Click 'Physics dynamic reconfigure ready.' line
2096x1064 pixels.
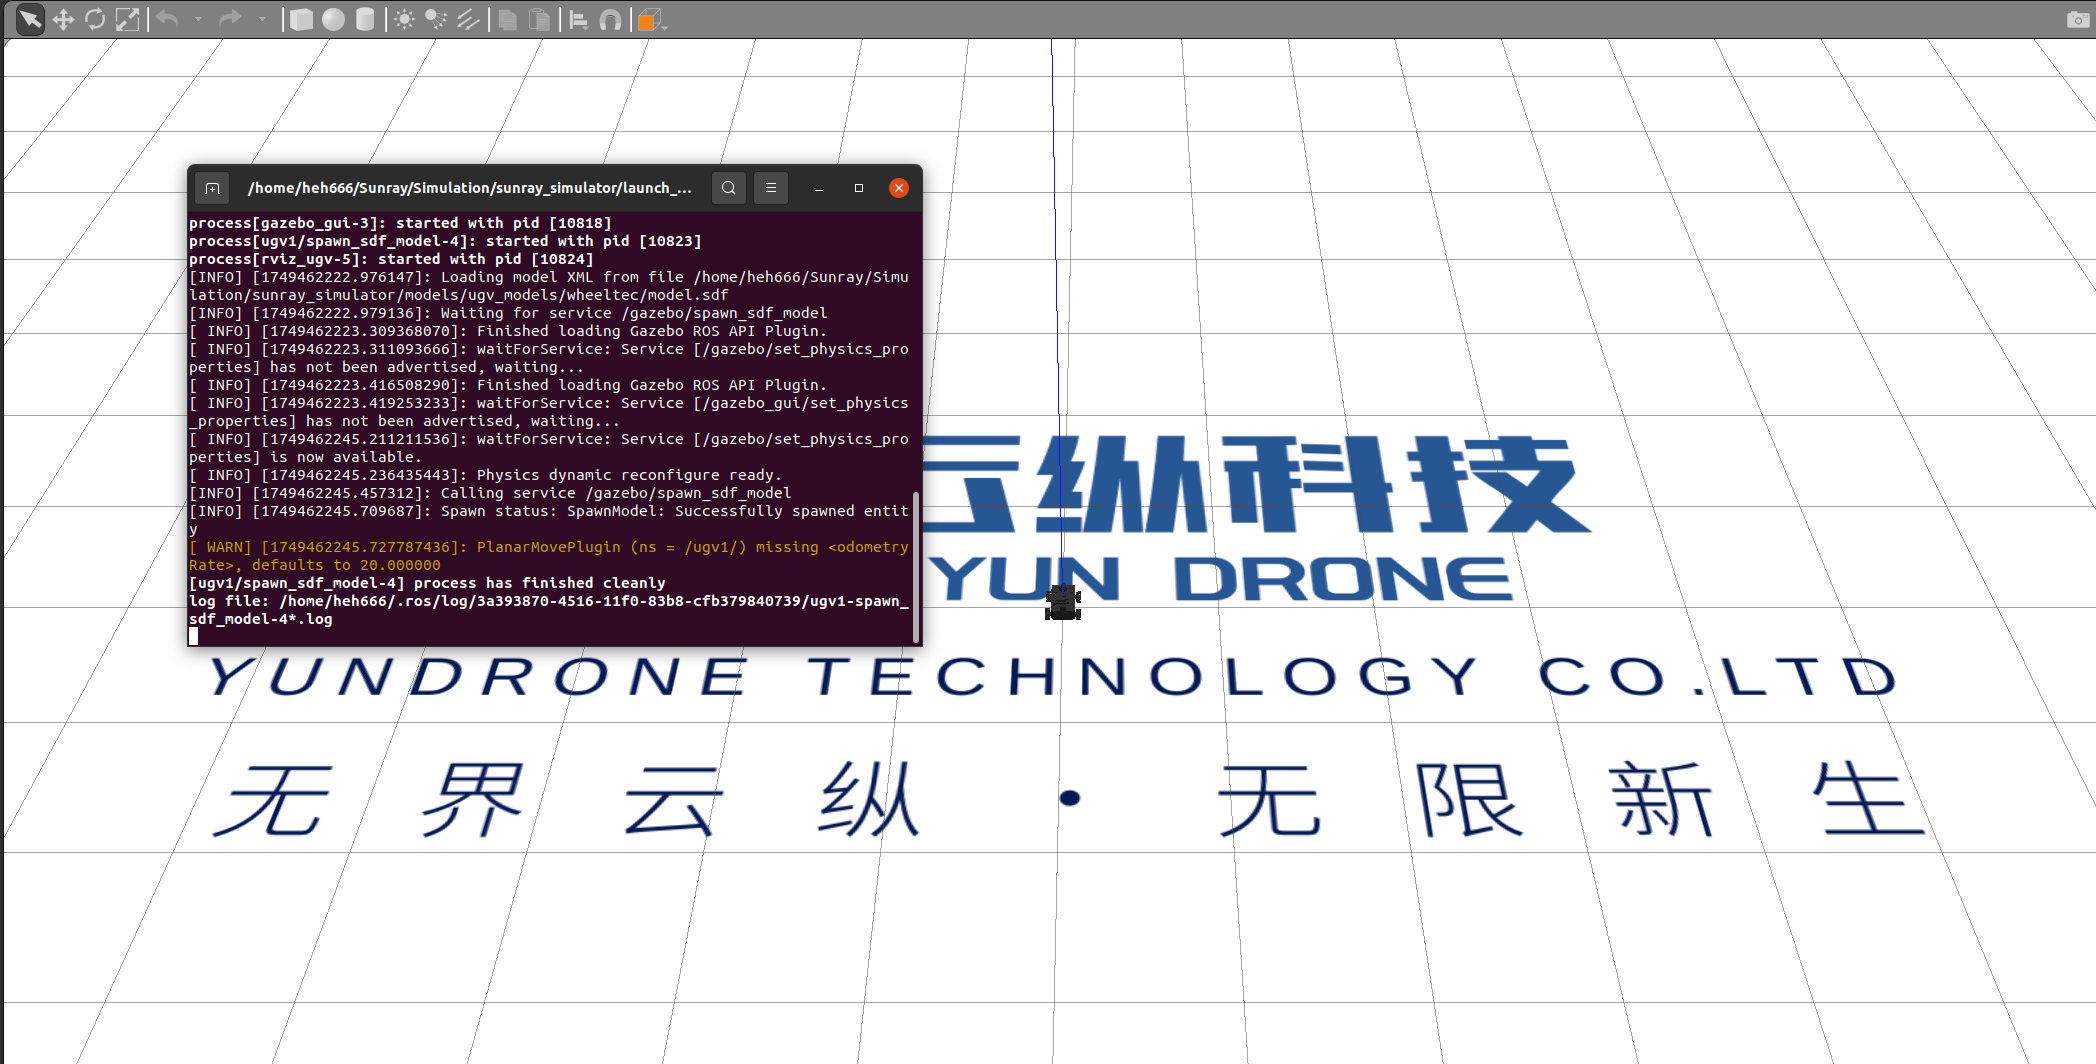coord(485,475)
